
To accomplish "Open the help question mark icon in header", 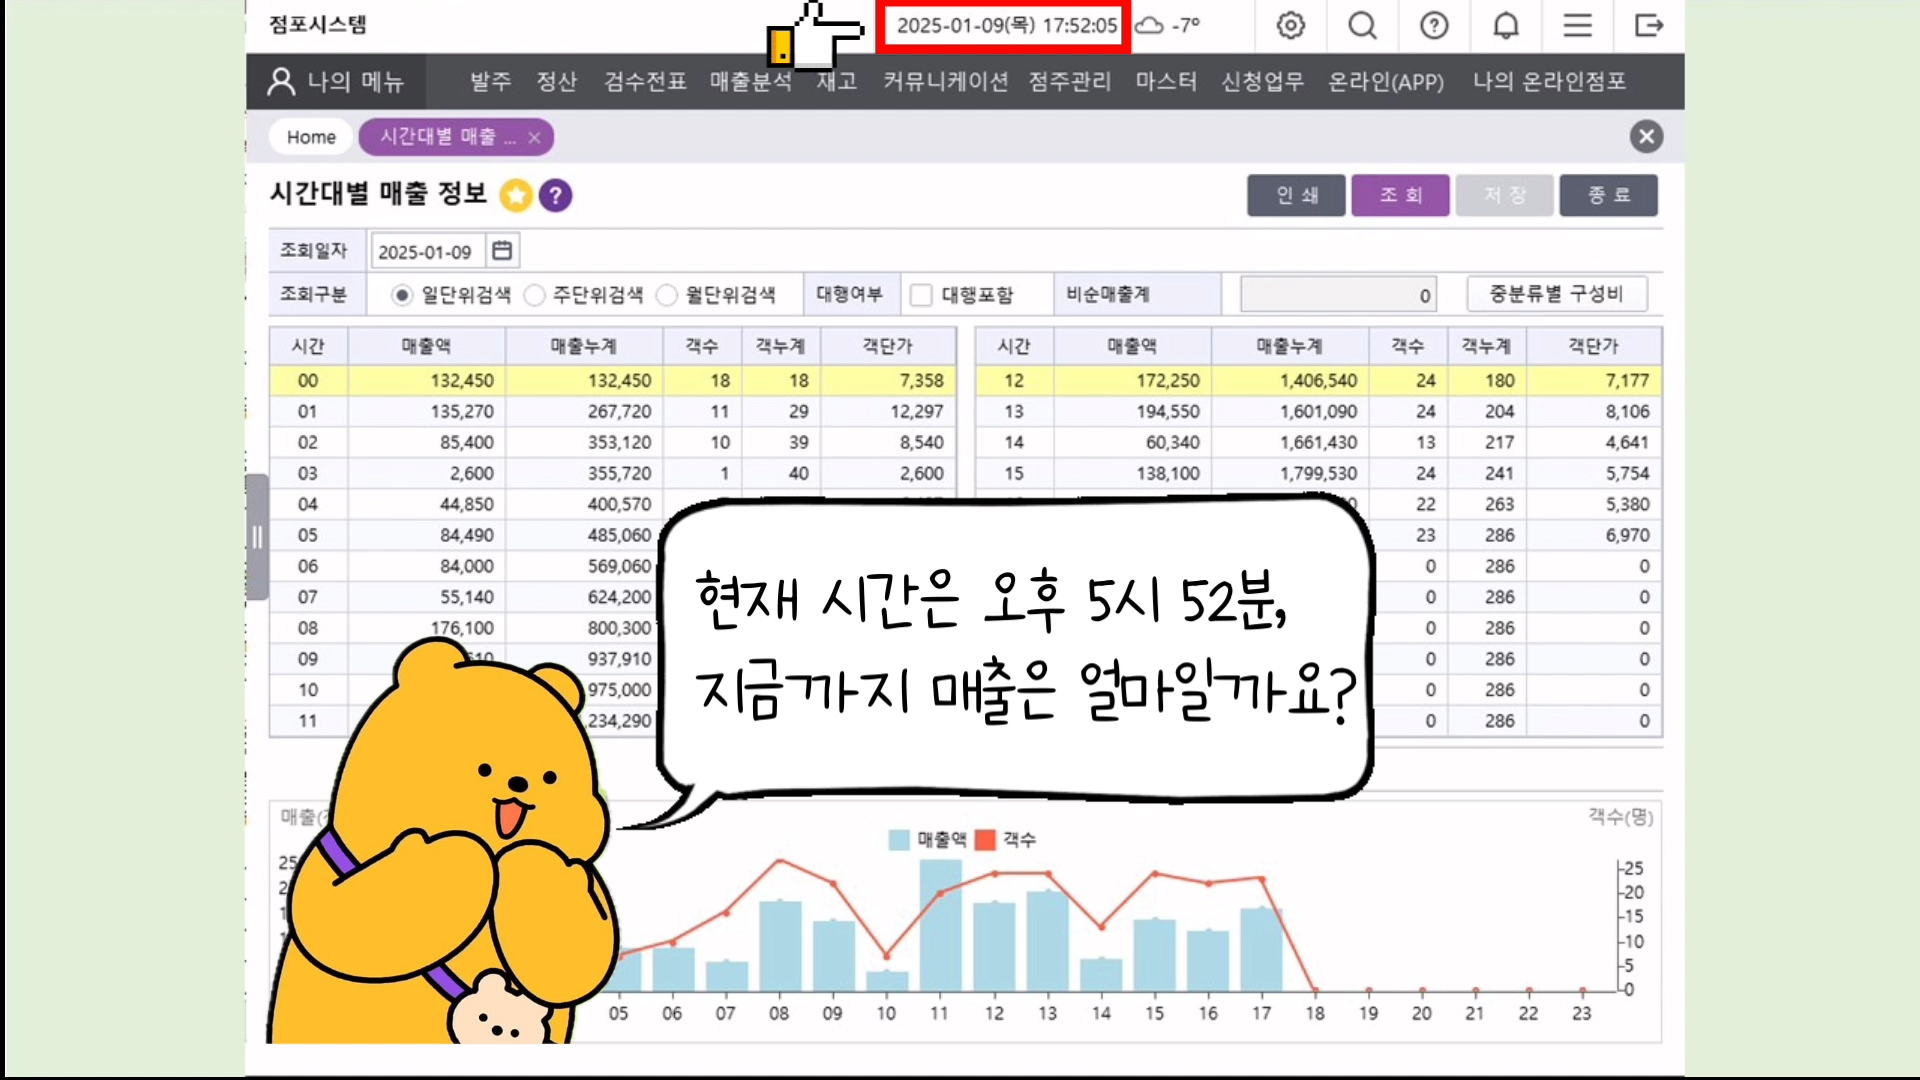I will pyautogui.click(x=1434, y=25).
